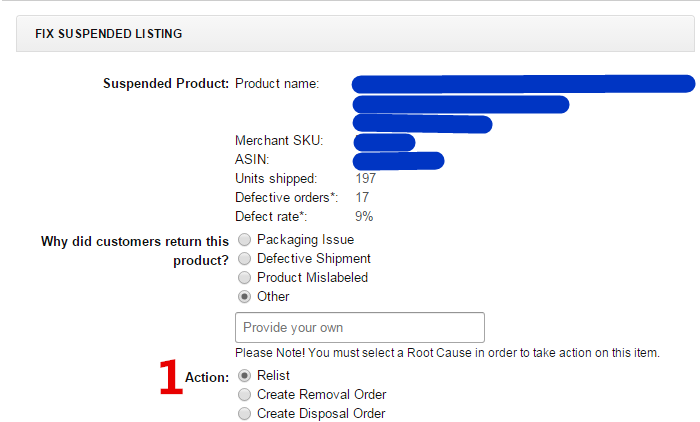The height and width of the screenshot is (422, 700).
Task: Click the 9% defect rate value
Action: [364, 216]
